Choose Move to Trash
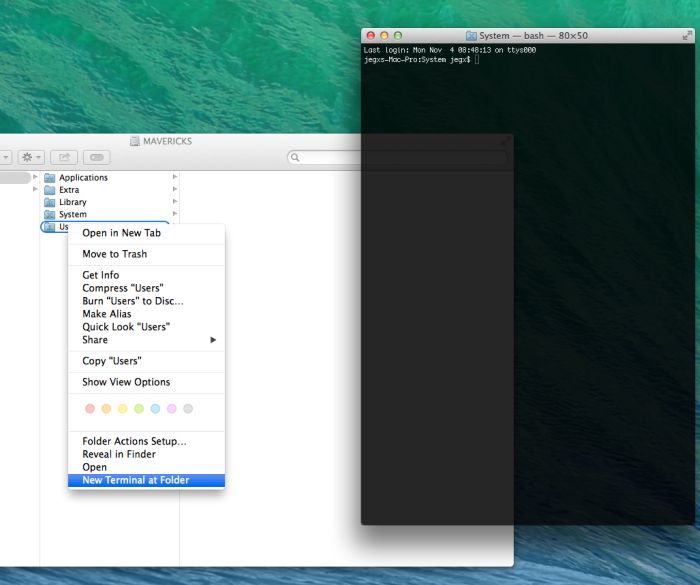The height and width of the screenshot is (585, 700). click(x=146, y=254)
